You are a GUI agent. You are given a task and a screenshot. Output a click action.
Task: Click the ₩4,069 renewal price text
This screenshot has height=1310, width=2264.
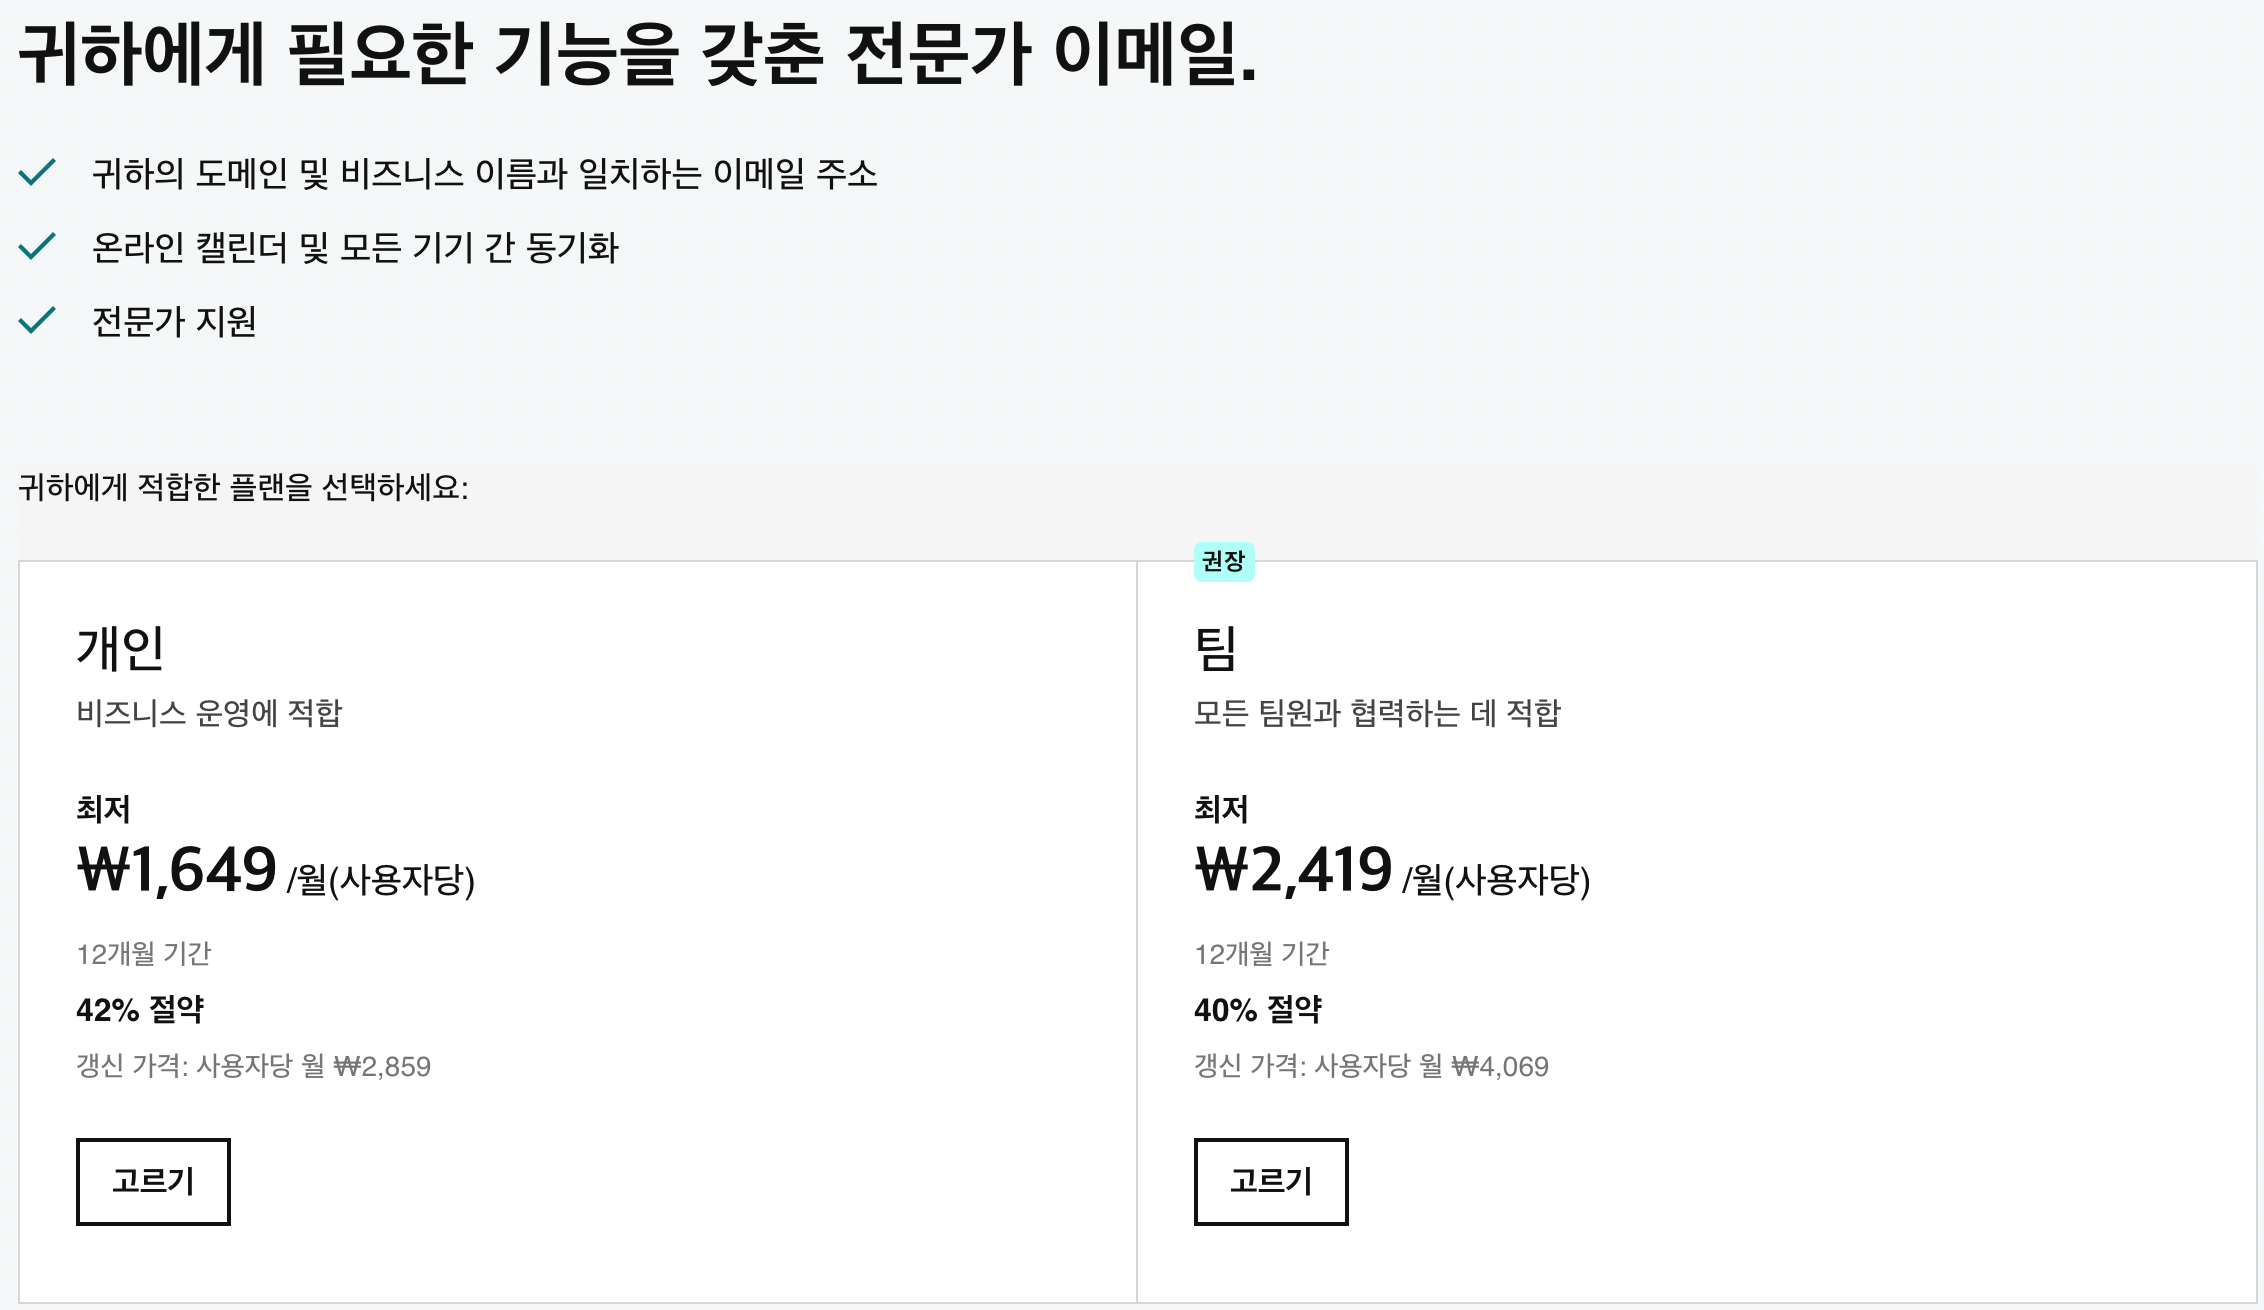(1500, 1066)
